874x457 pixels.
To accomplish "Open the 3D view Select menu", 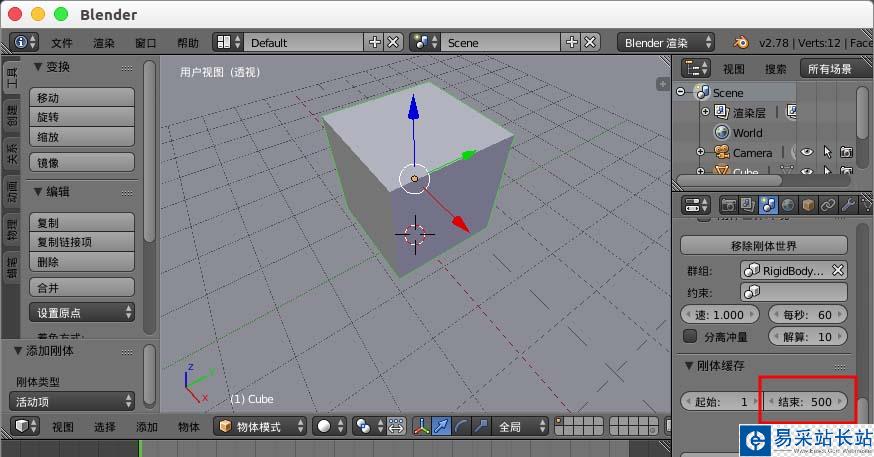I will [105, 427].
